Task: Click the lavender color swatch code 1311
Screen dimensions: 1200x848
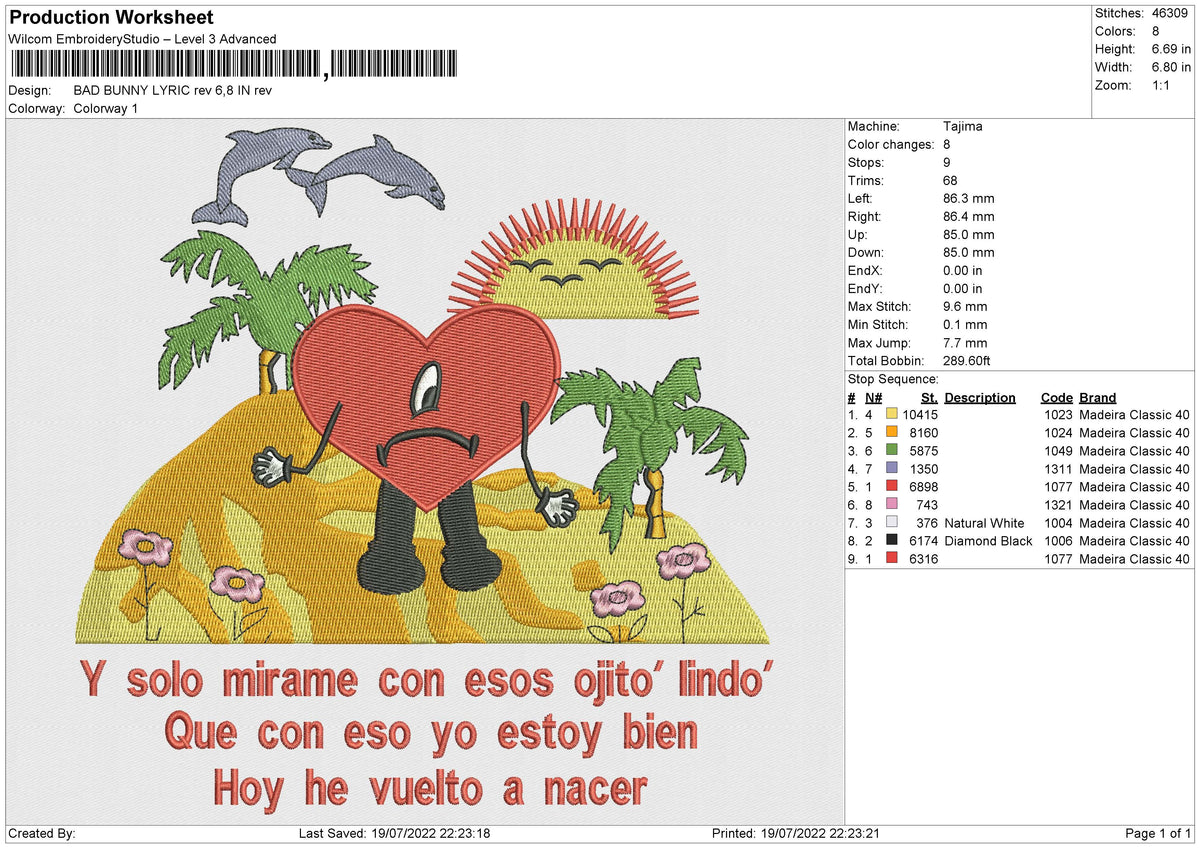Action: (892, 469)
